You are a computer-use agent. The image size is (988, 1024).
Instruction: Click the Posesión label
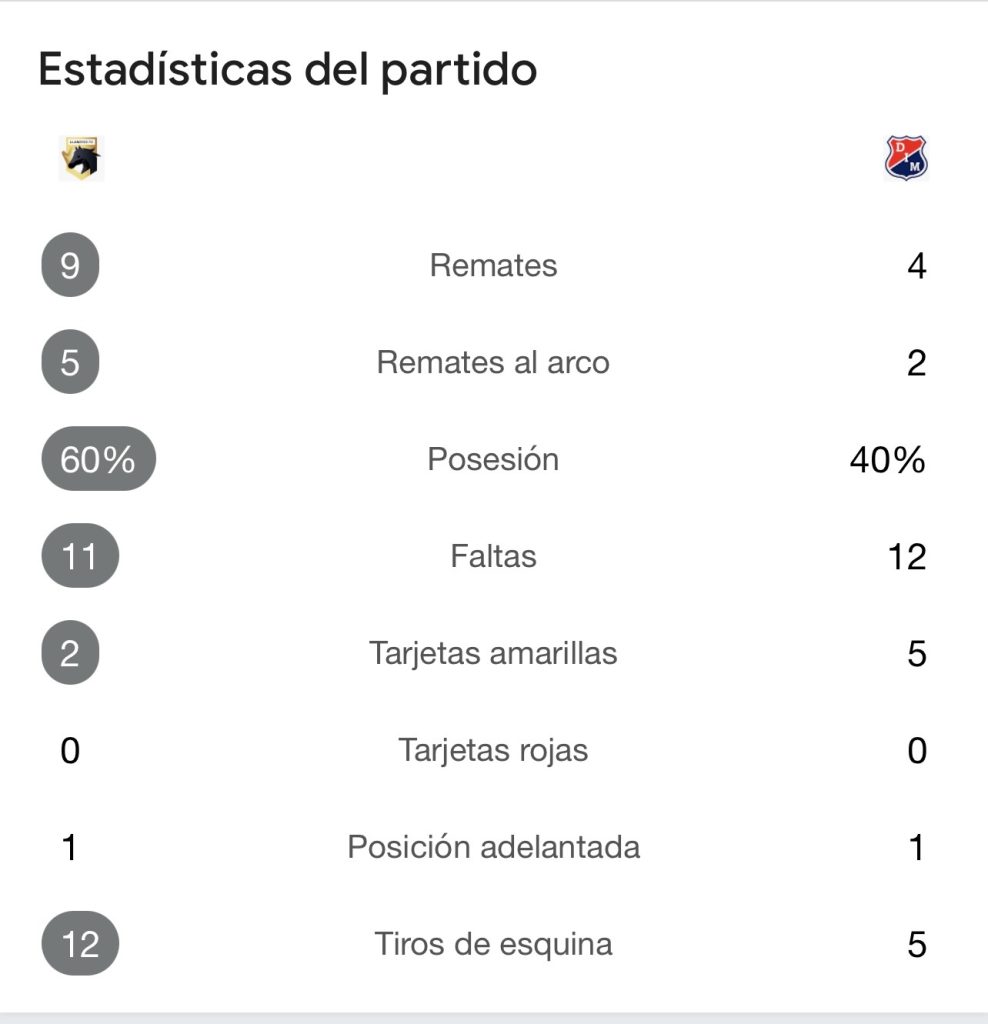(493, 459)
